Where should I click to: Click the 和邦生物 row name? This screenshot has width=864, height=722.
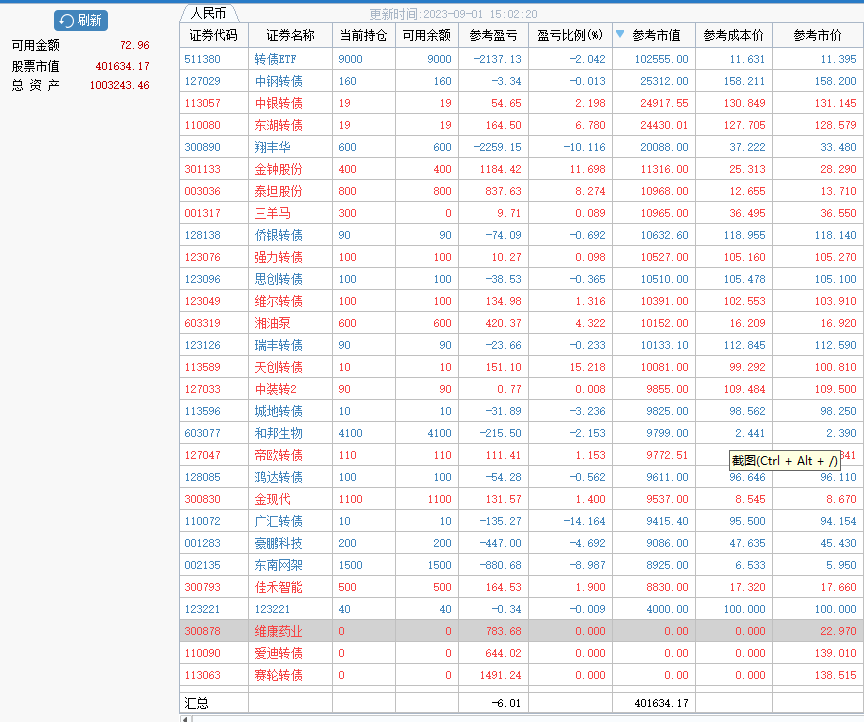point(278,433)
